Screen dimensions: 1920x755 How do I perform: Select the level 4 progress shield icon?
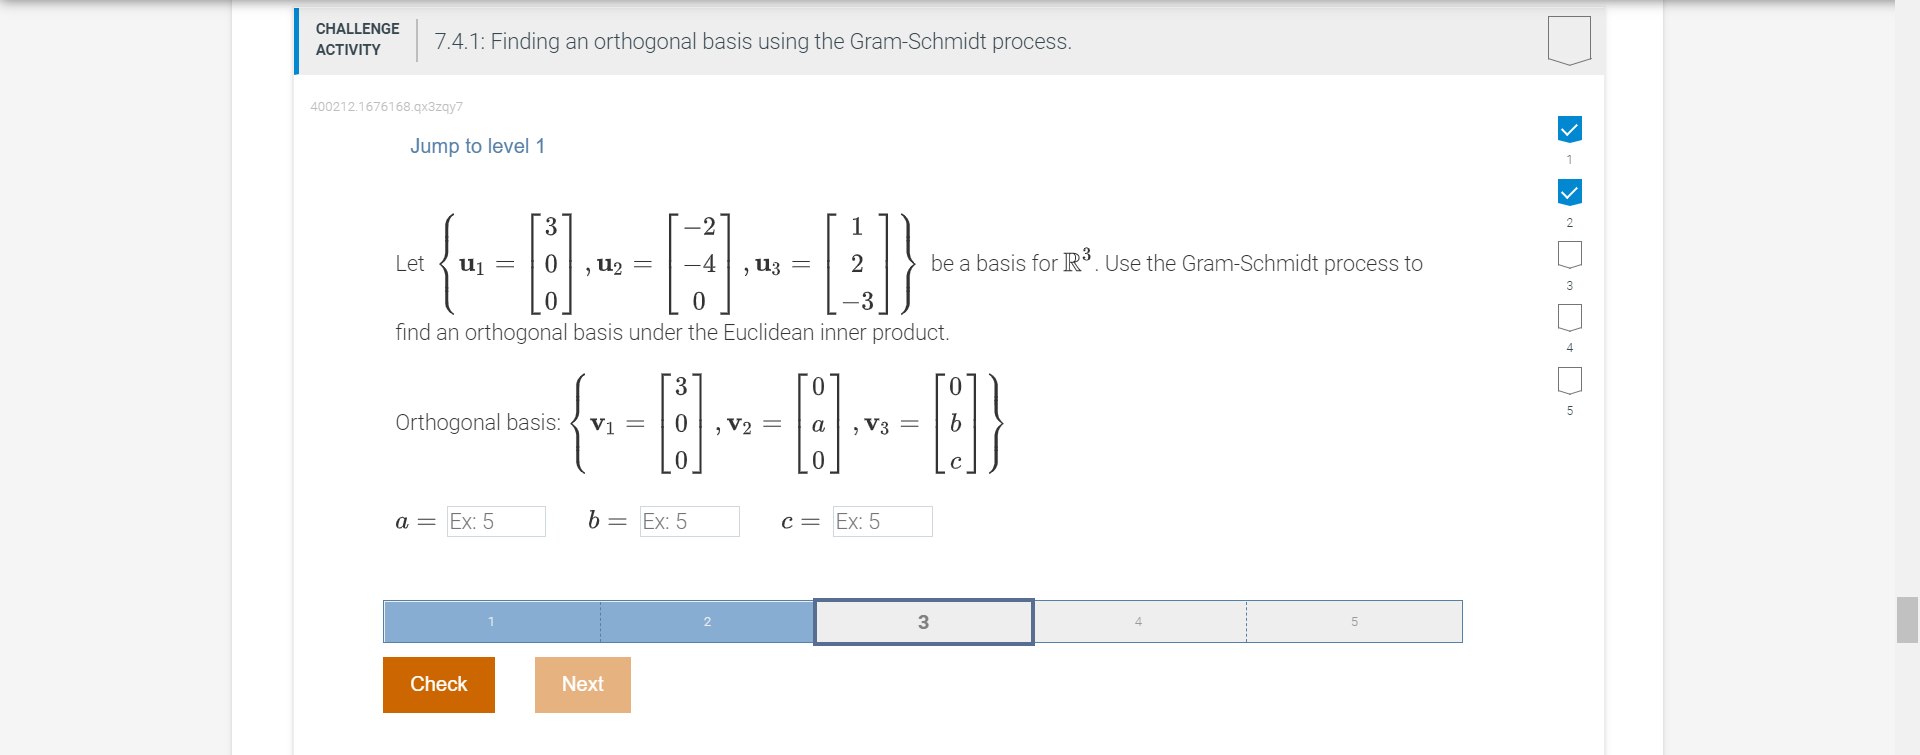click(x=1570, y=318)
